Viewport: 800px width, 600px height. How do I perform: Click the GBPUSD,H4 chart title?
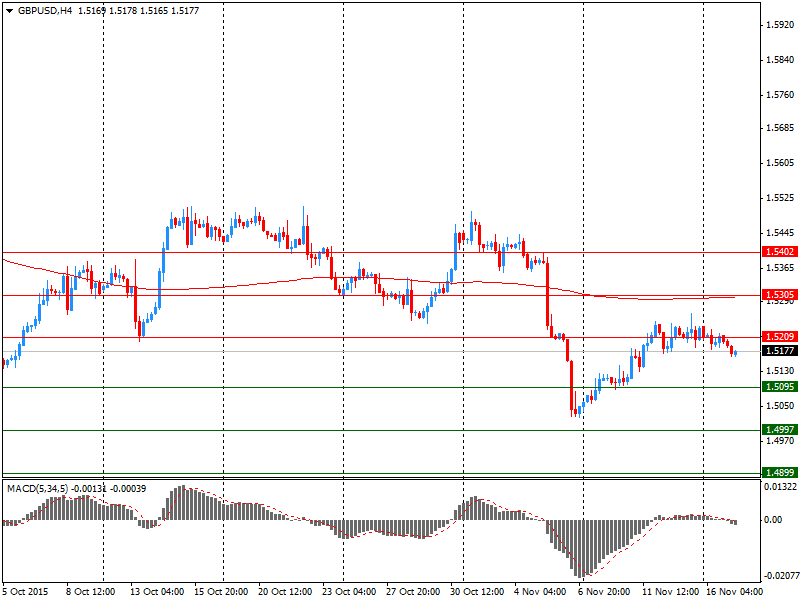pyautogui.click(x=45, y=11)
